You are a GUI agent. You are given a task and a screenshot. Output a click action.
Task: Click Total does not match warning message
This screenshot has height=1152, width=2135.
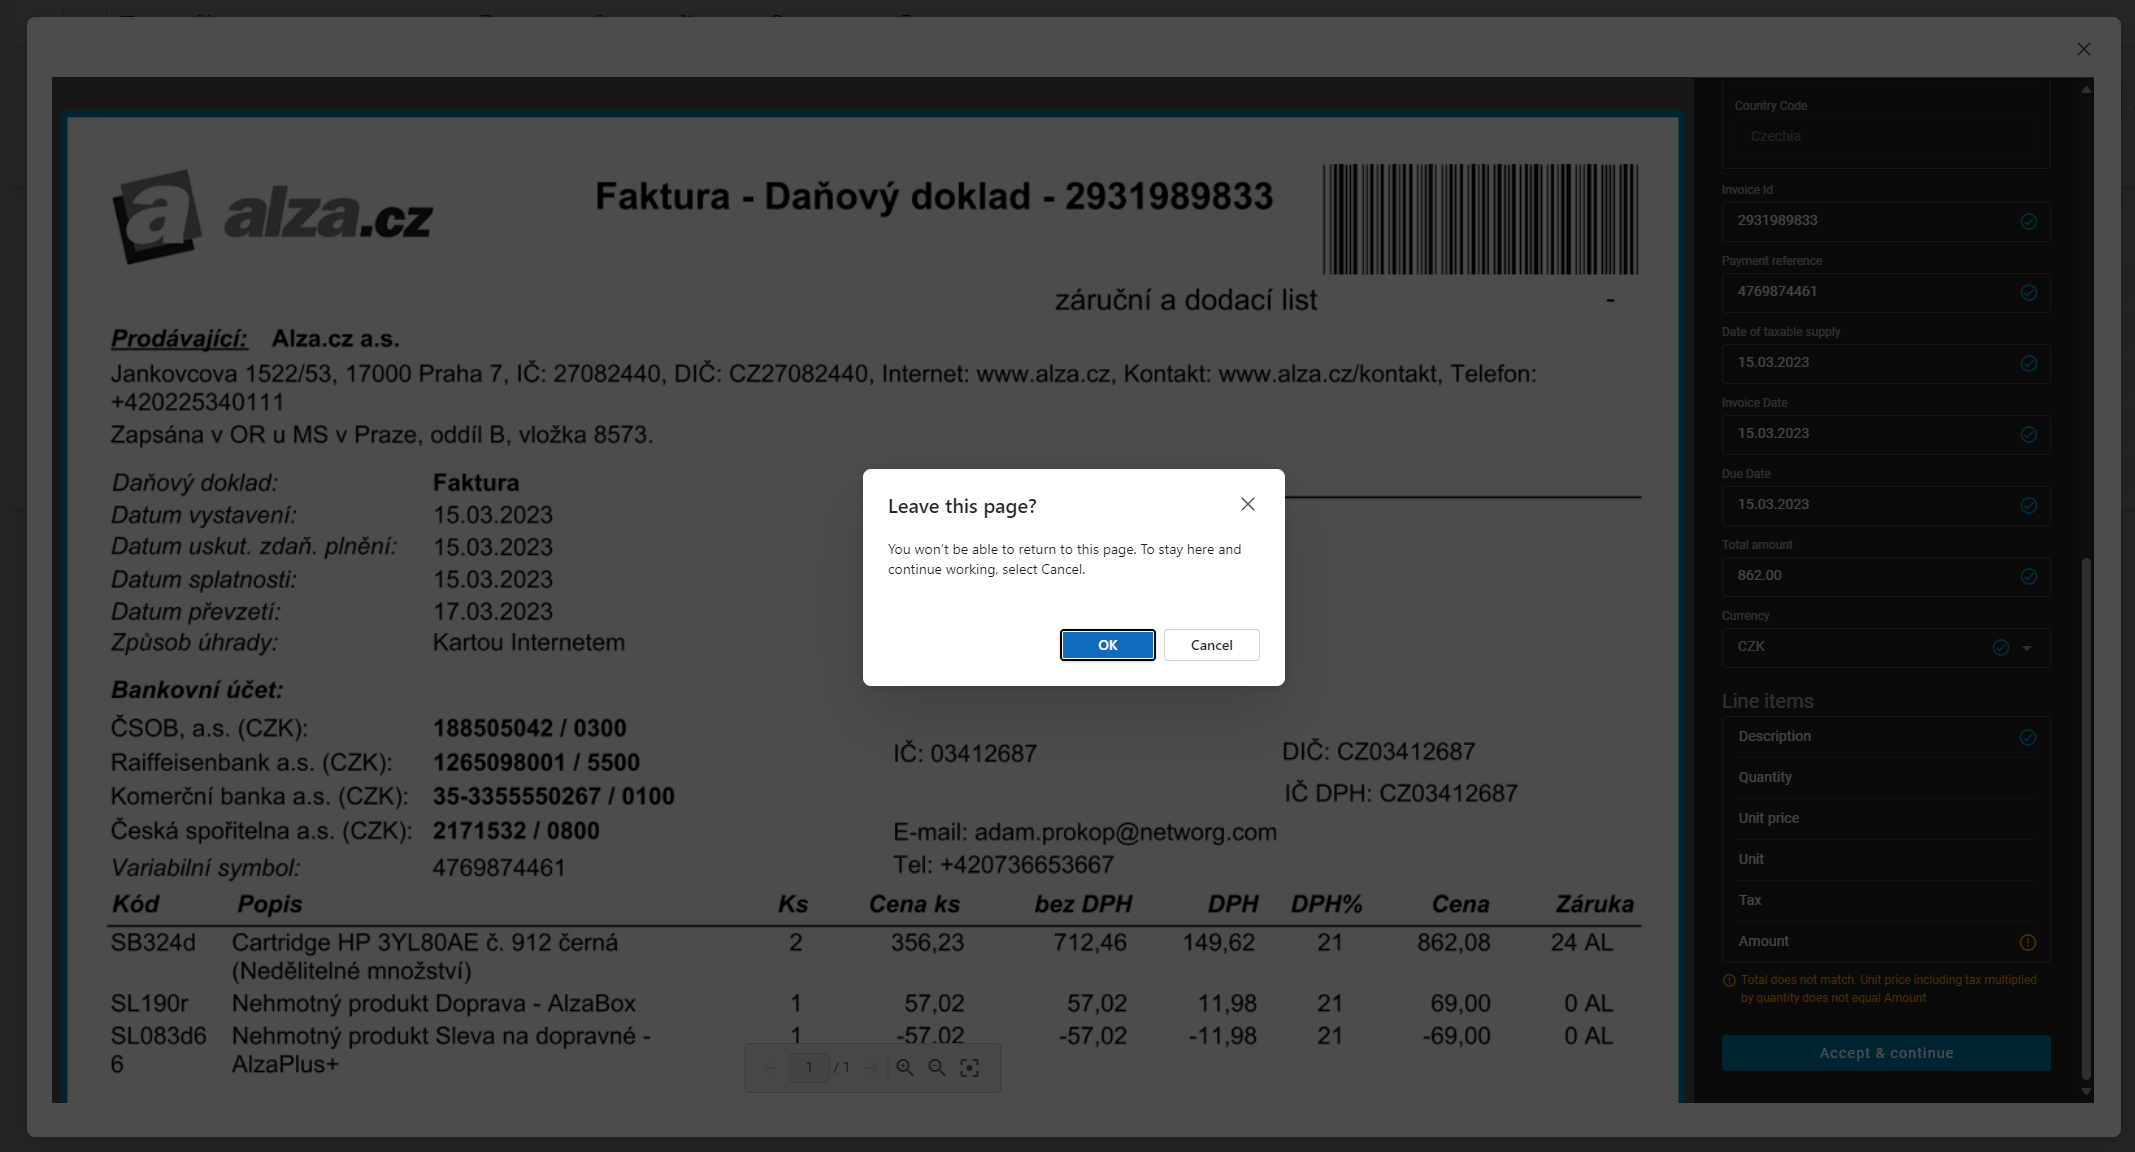(x=1888, y=989)
